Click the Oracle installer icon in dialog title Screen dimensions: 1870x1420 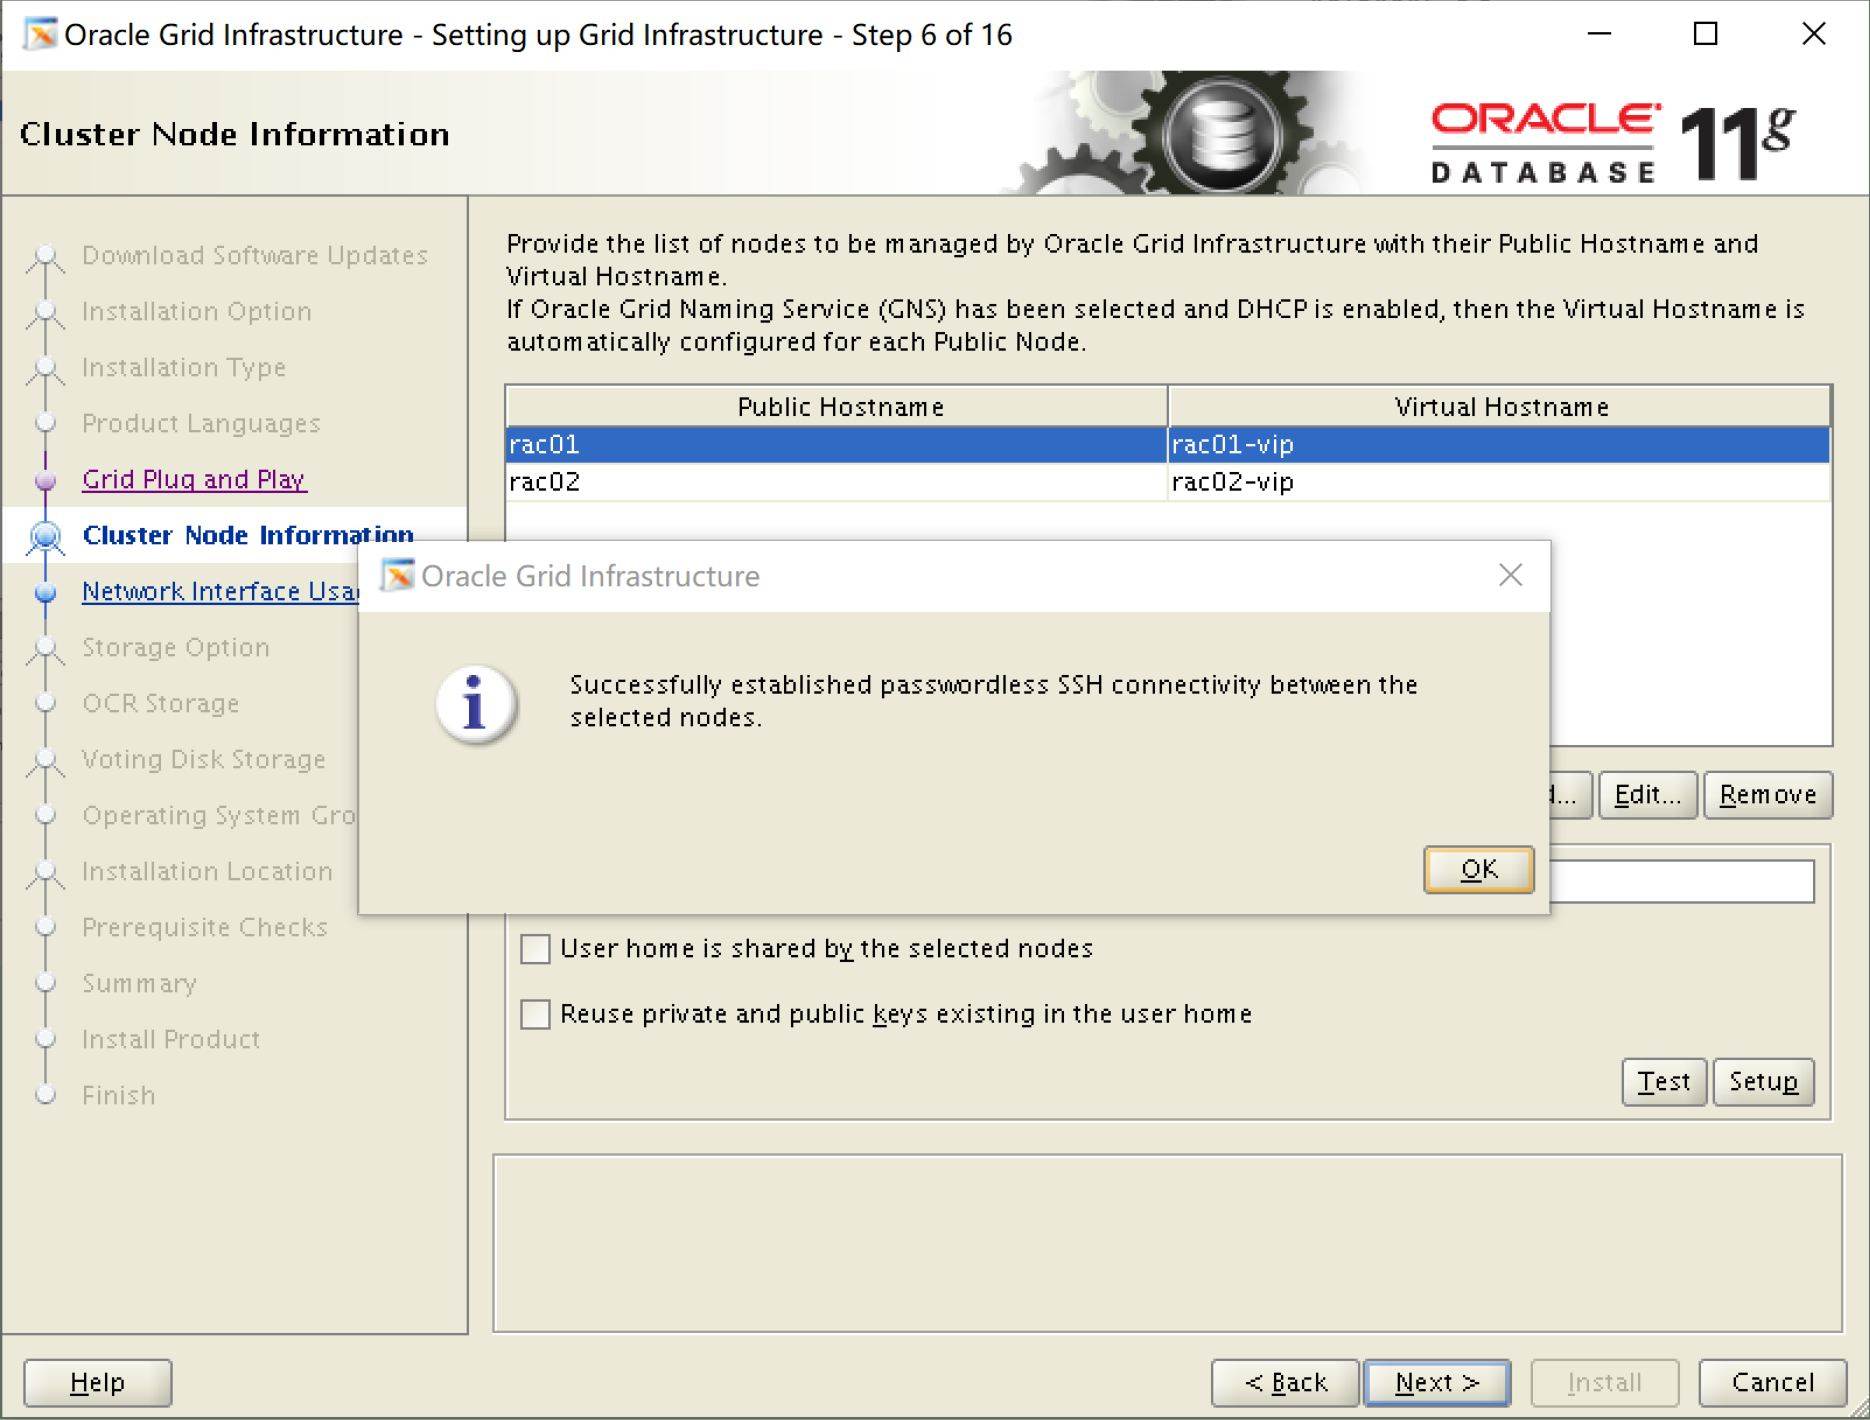pos(397,575)
